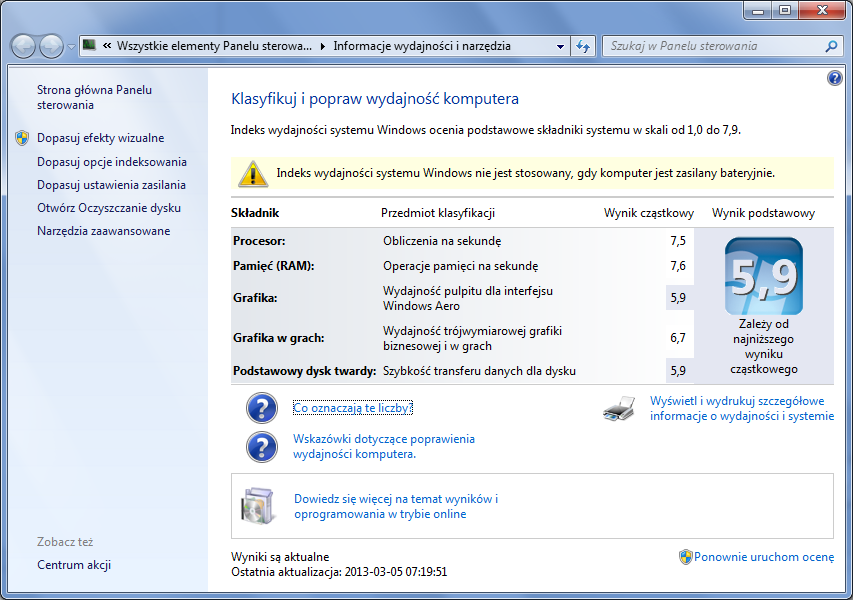Open 'Dopasuj efekty wizualne' link

coord(101,138)
